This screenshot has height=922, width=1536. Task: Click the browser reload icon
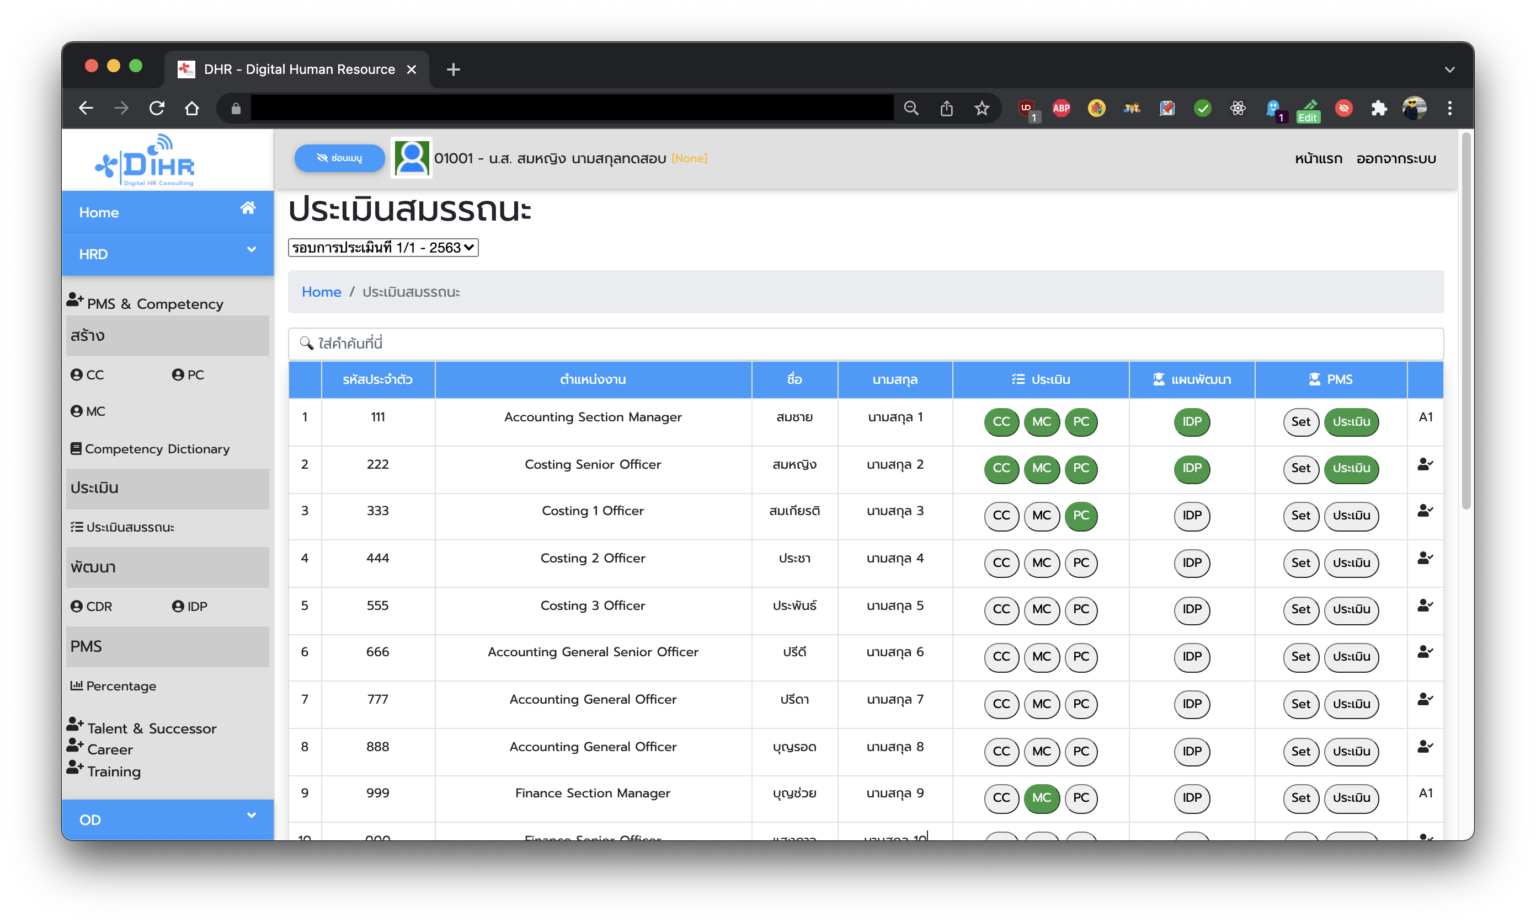[157, 108]
